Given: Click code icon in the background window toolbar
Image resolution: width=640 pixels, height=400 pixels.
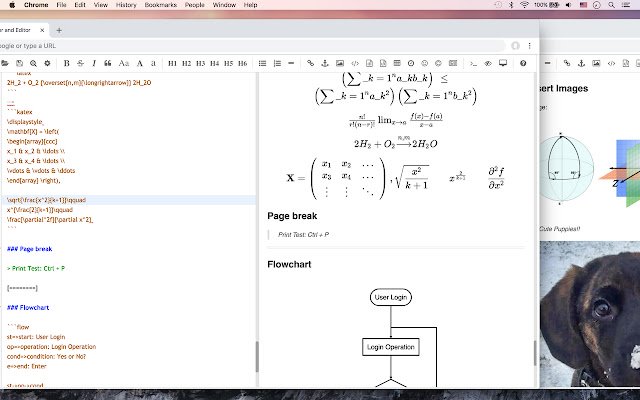Looking at the screenshot, I should tap(611, 63).
